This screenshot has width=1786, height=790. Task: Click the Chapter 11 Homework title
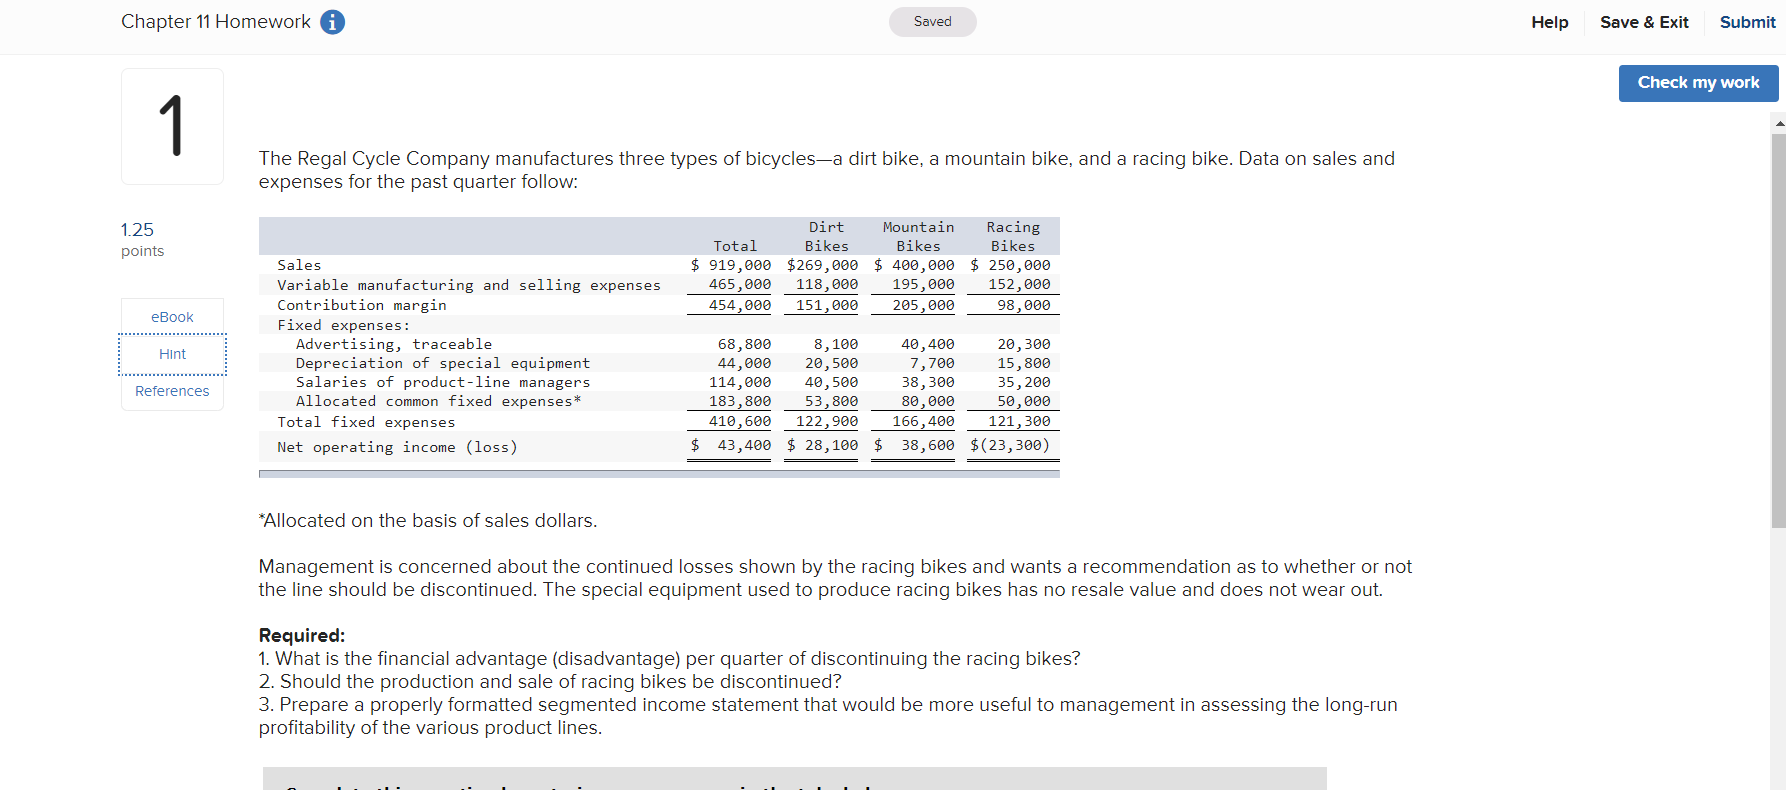[x=216, y=22]
